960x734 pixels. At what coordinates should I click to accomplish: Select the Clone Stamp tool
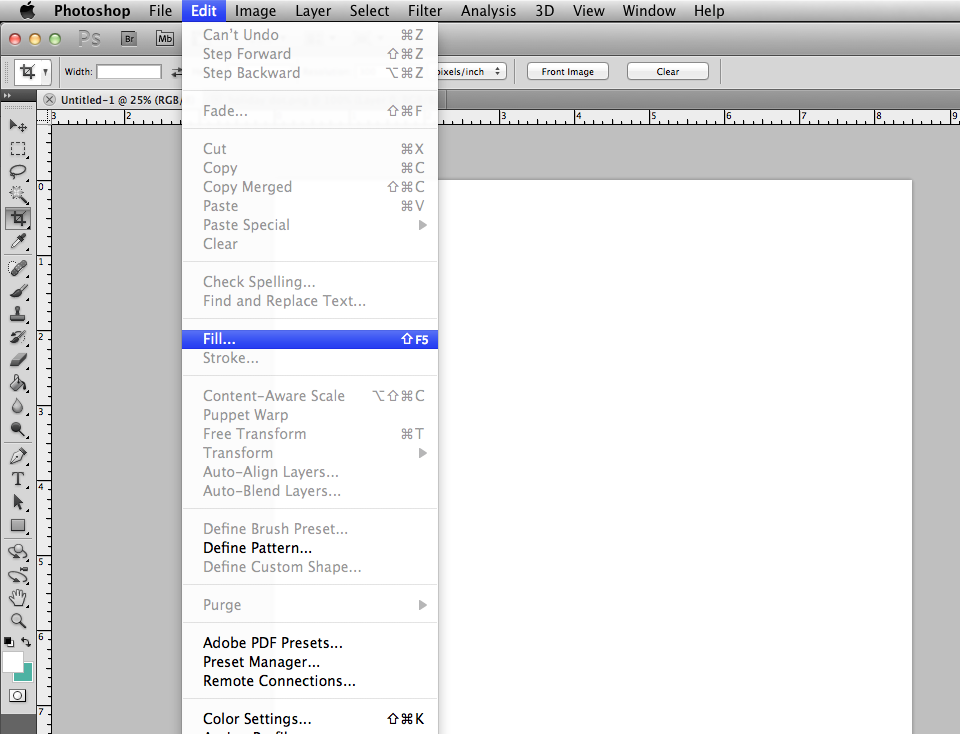[x=18, y=314]
